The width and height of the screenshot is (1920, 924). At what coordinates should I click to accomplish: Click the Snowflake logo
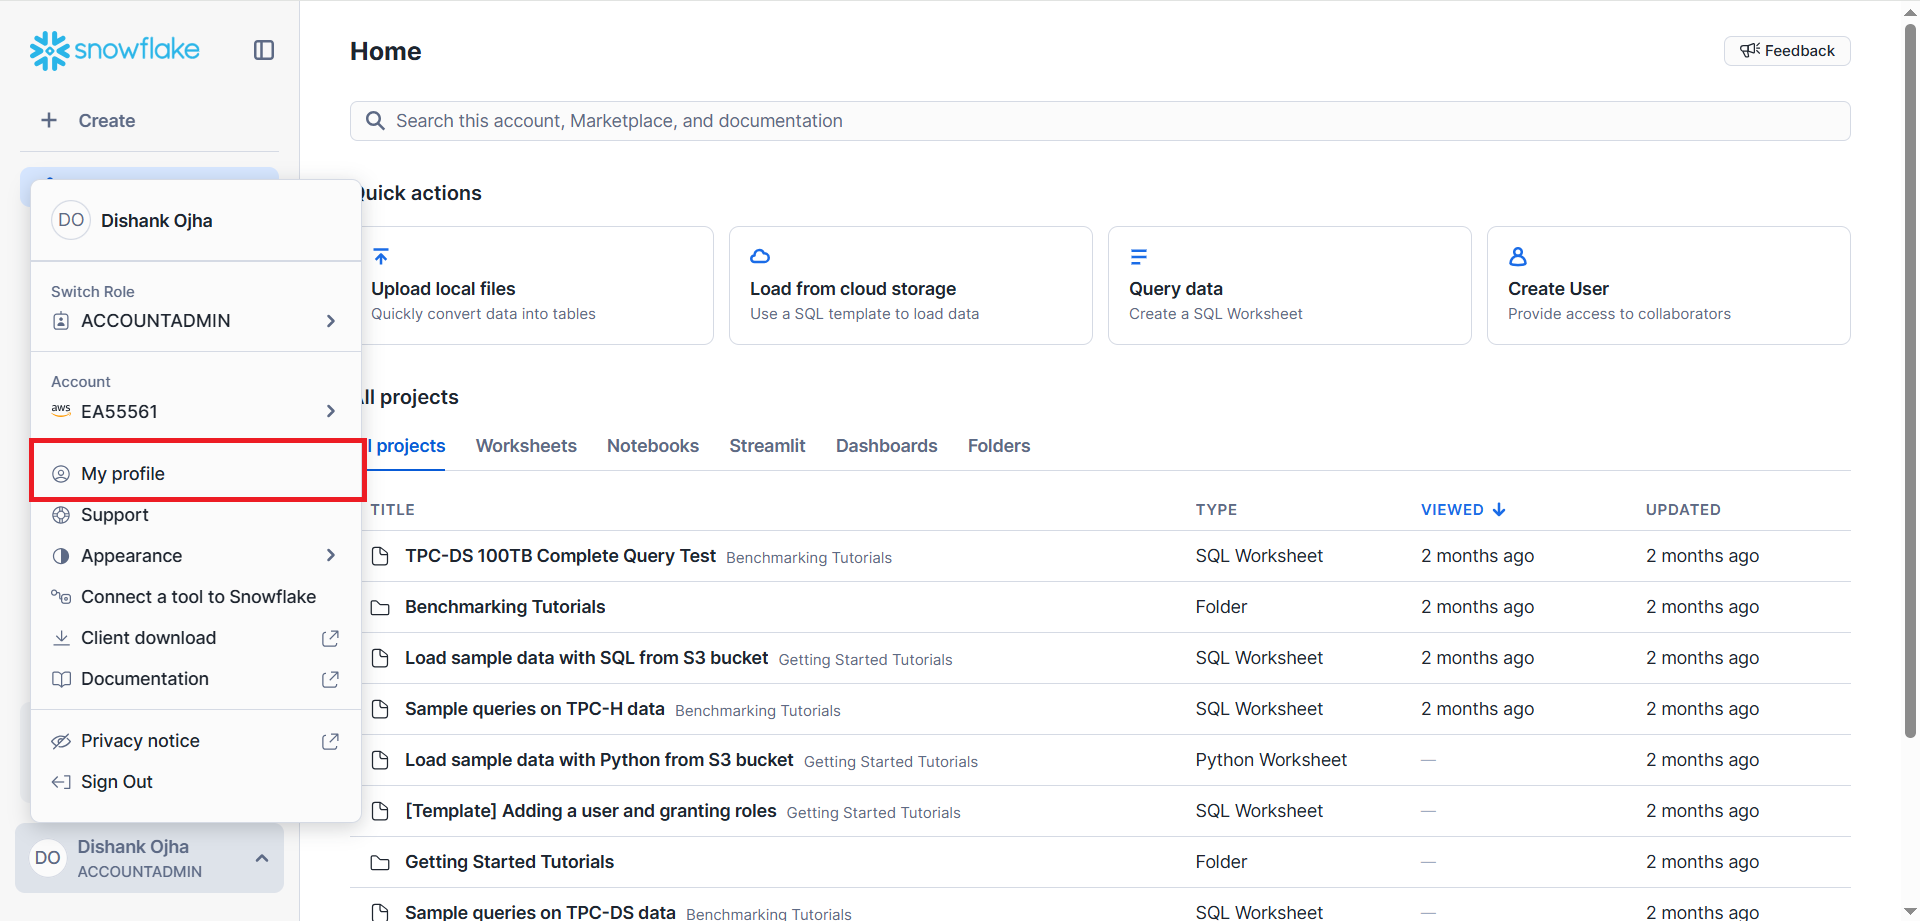coord(114,50)
